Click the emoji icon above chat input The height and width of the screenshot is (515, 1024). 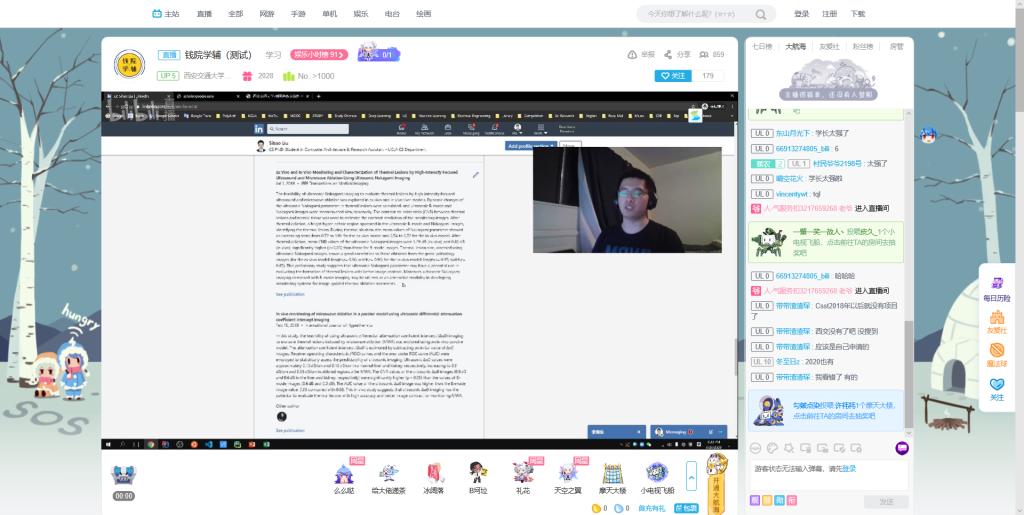click(x=755, y=448)
